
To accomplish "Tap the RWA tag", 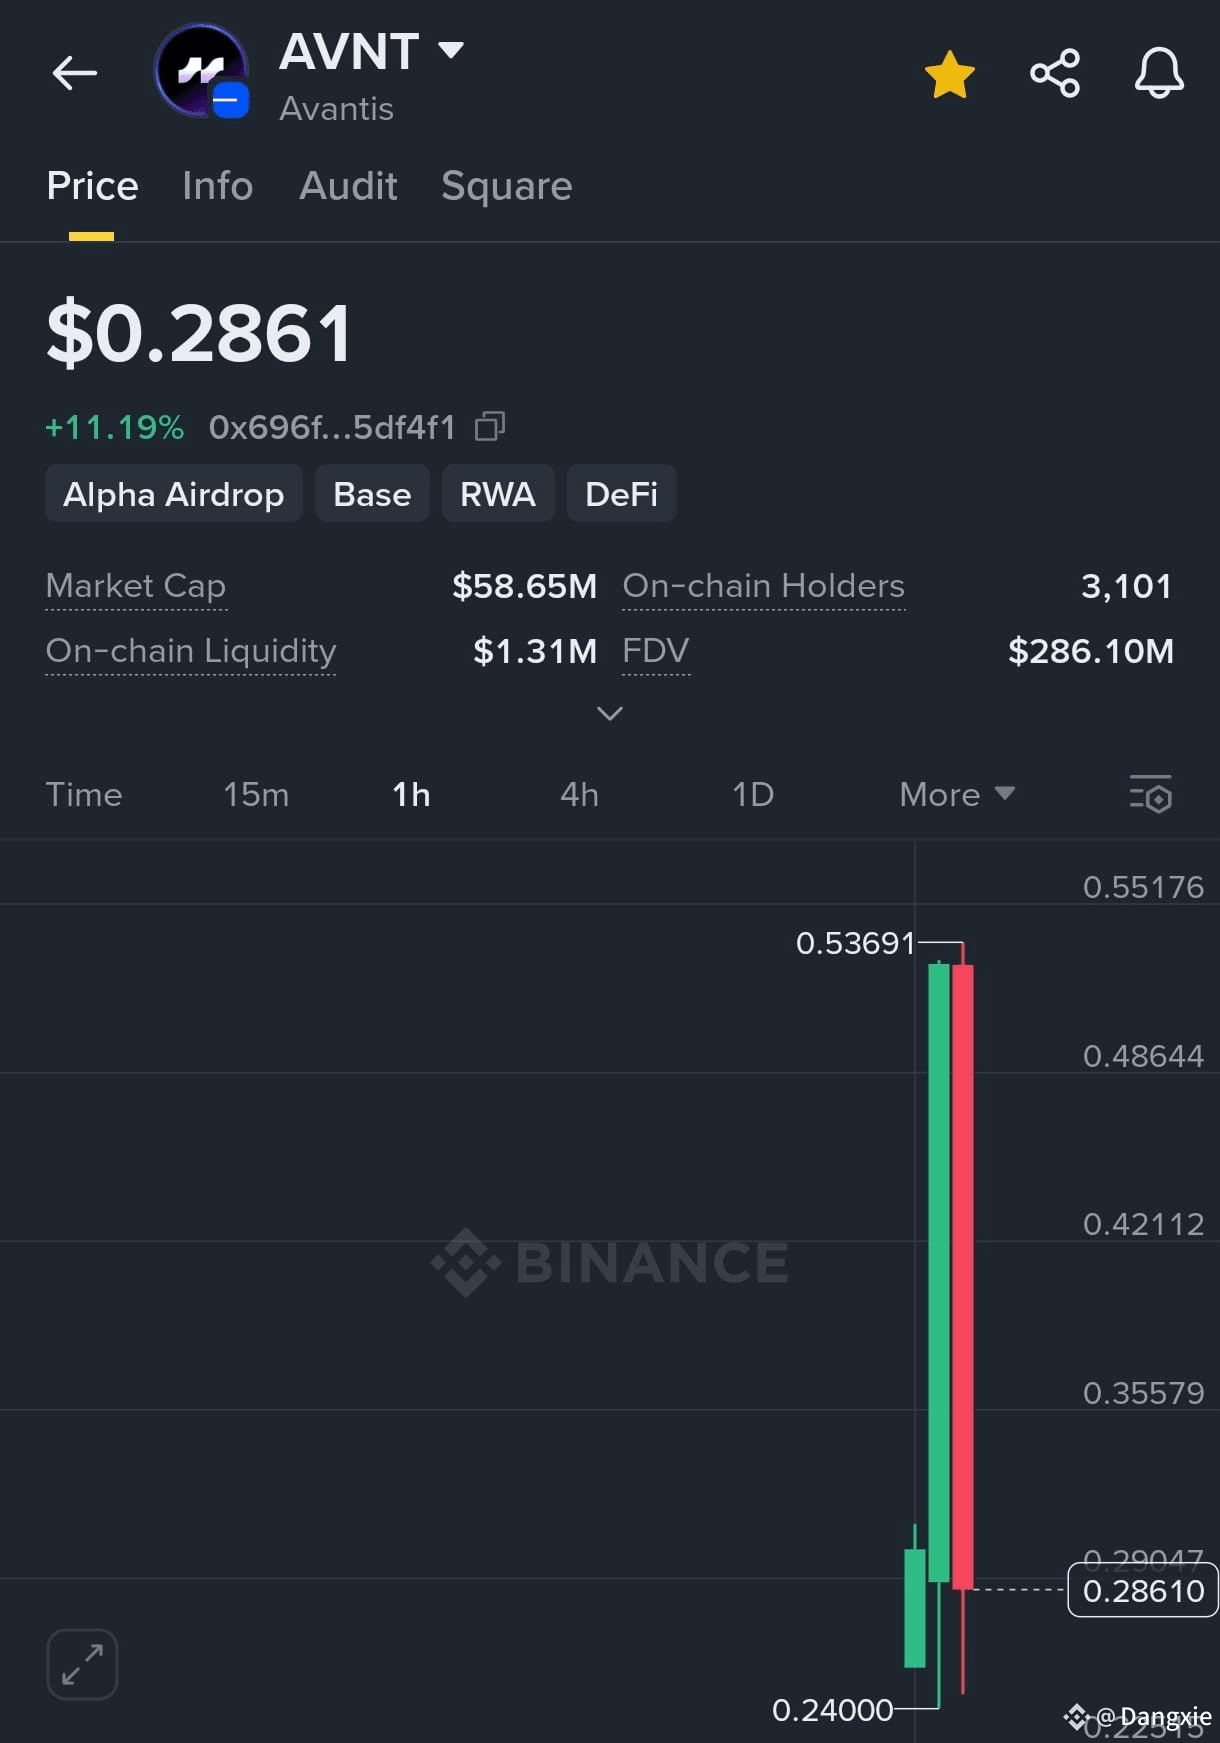I will pyautogui.click(x=498, y=494).
